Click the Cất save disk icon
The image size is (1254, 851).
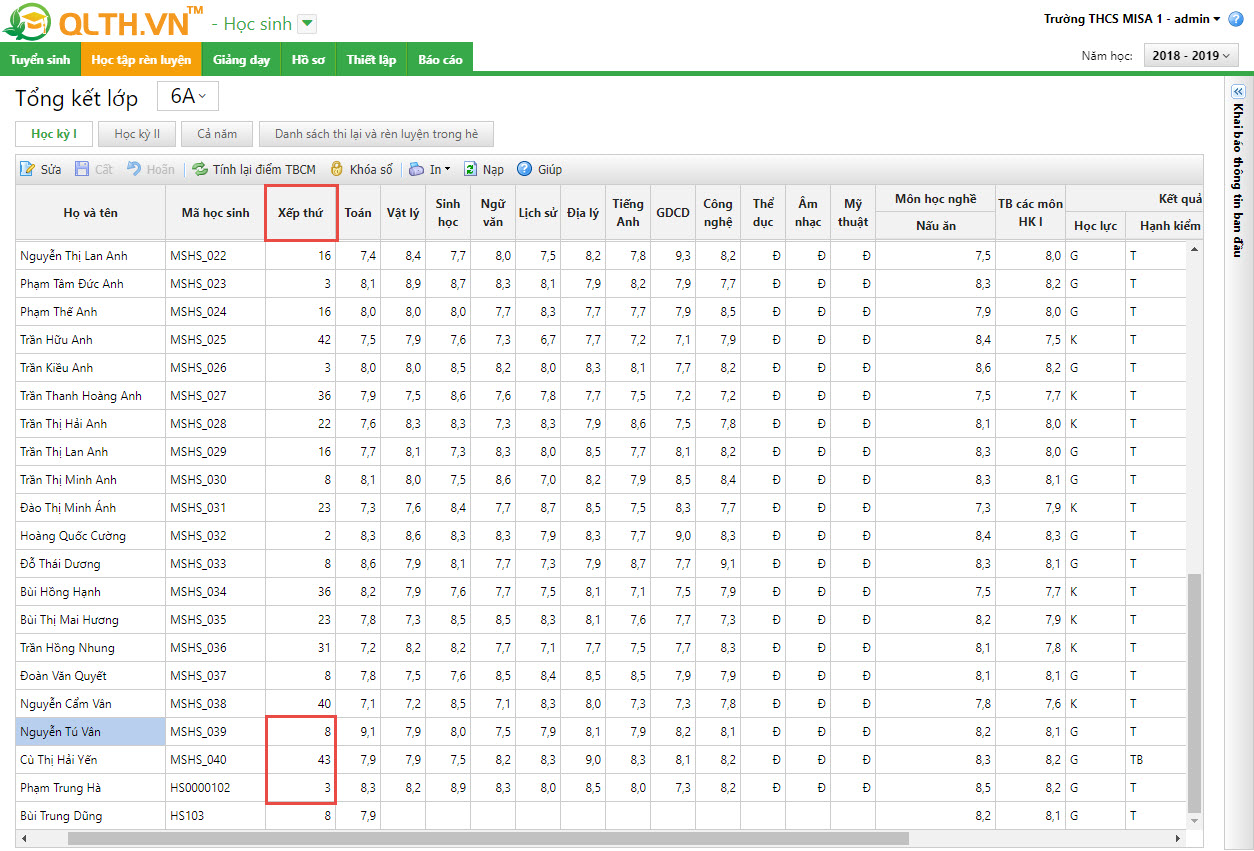pyautogui.click(x=82, y=169)
